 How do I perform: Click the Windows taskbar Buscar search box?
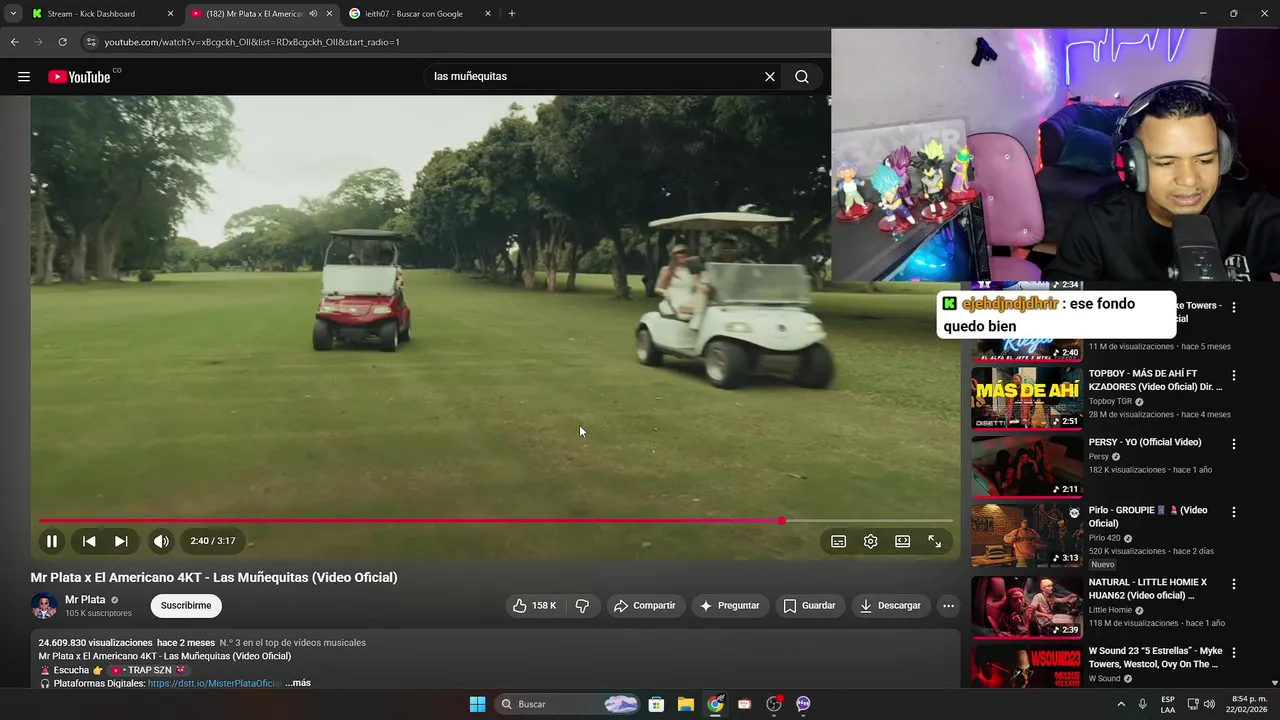568,704
